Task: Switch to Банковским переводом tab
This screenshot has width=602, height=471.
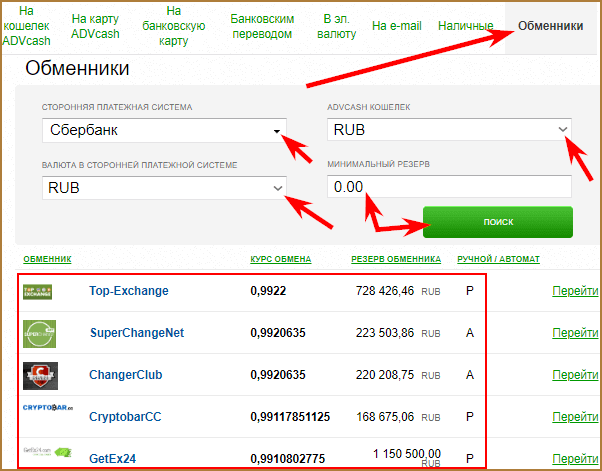Action: tap(262, 26)
